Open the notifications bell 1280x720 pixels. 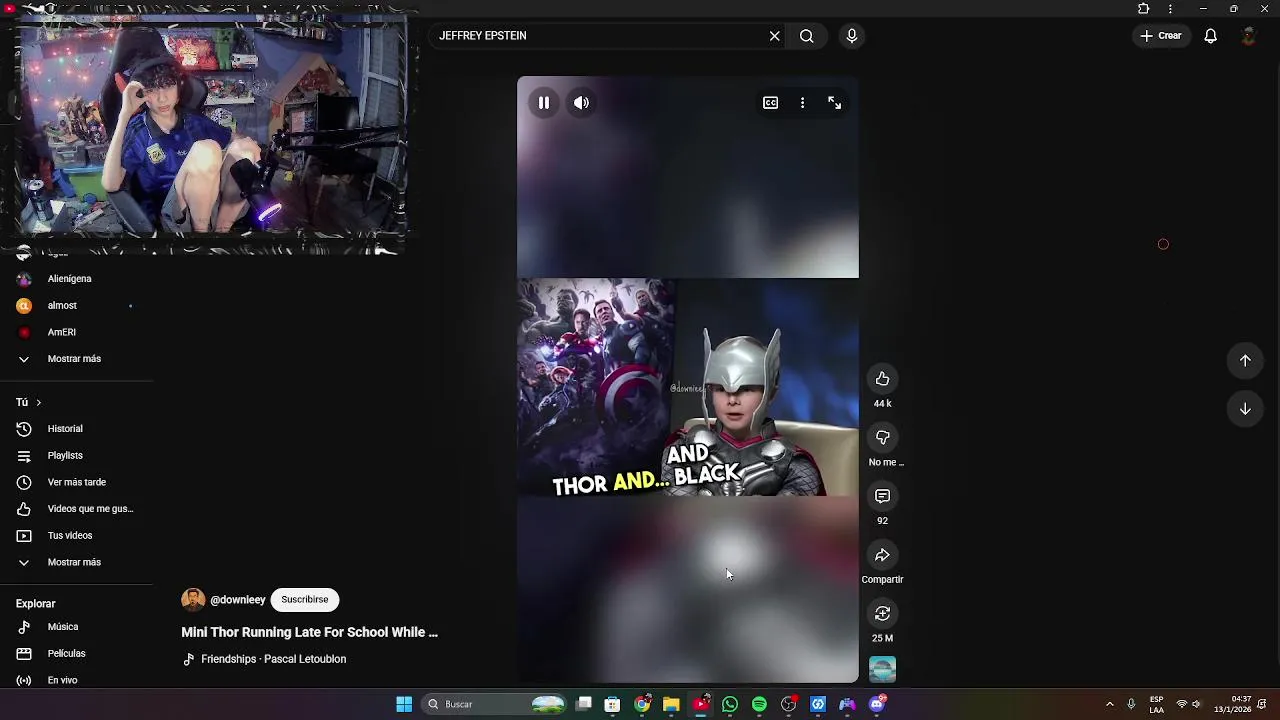coord(1210,36)
